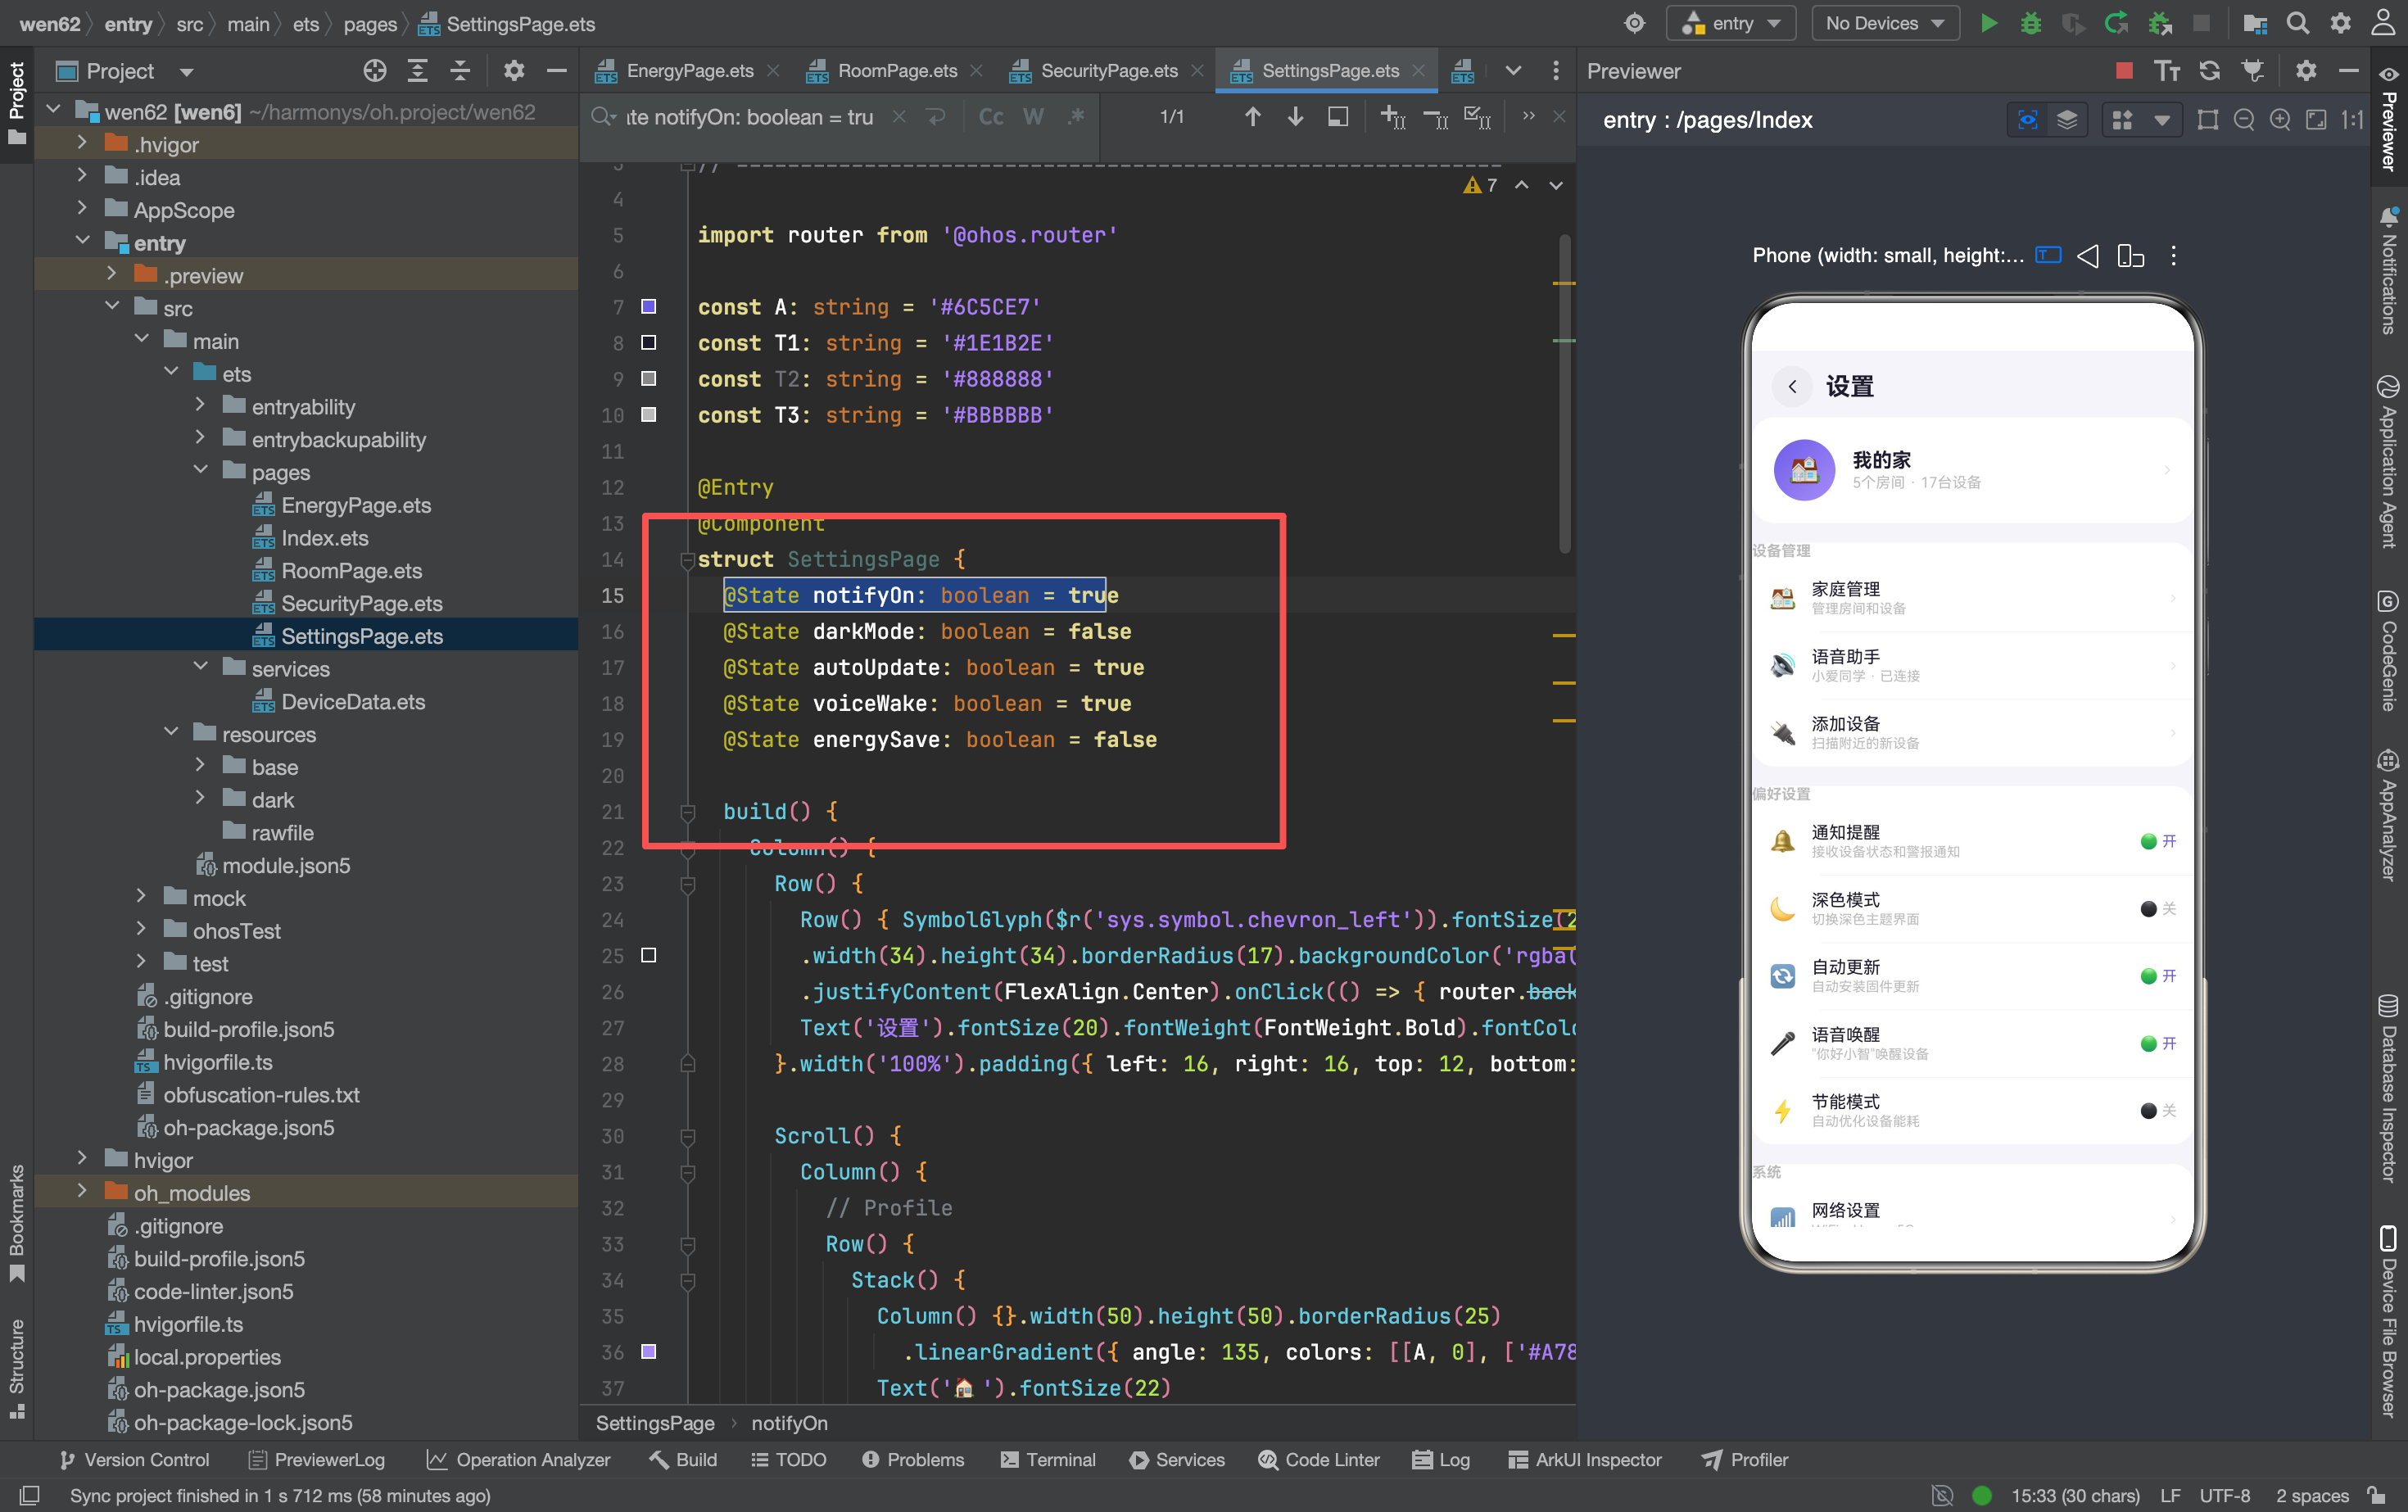Click the #6C5CE7 color swatch in gutter
Screen dimensions: 2408x1512
648,306
